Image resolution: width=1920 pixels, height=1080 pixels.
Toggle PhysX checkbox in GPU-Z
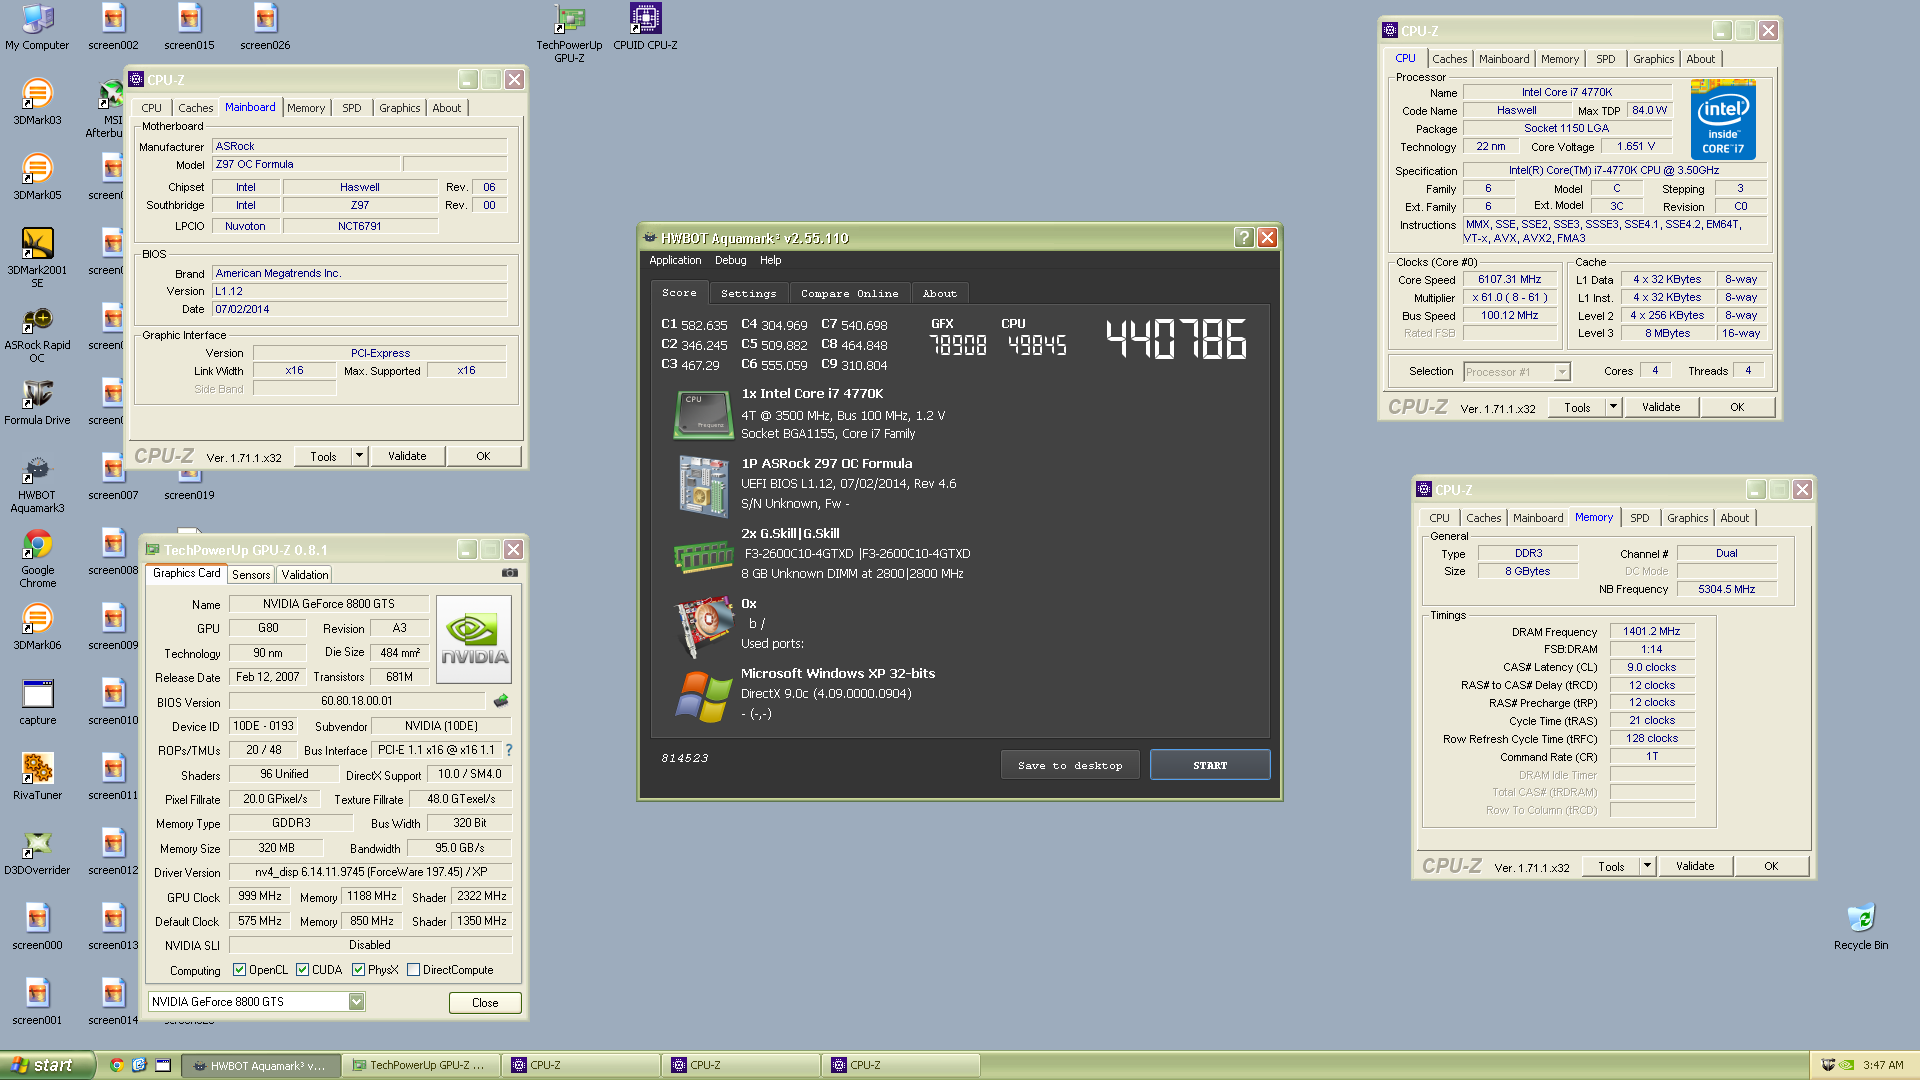coord(358,969)
